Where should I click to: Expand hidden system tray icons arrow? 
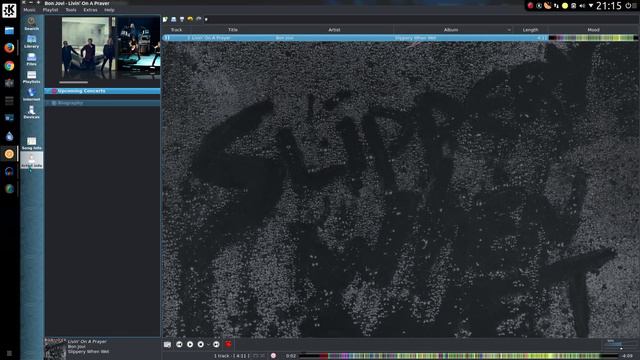(591, 6)
